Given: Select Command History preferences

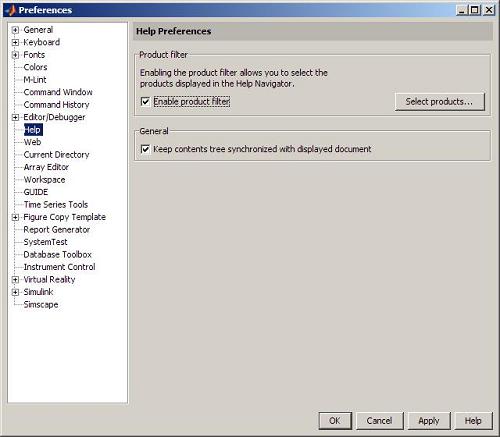Looking at the screenshot, I should click(x=56, y=105).
